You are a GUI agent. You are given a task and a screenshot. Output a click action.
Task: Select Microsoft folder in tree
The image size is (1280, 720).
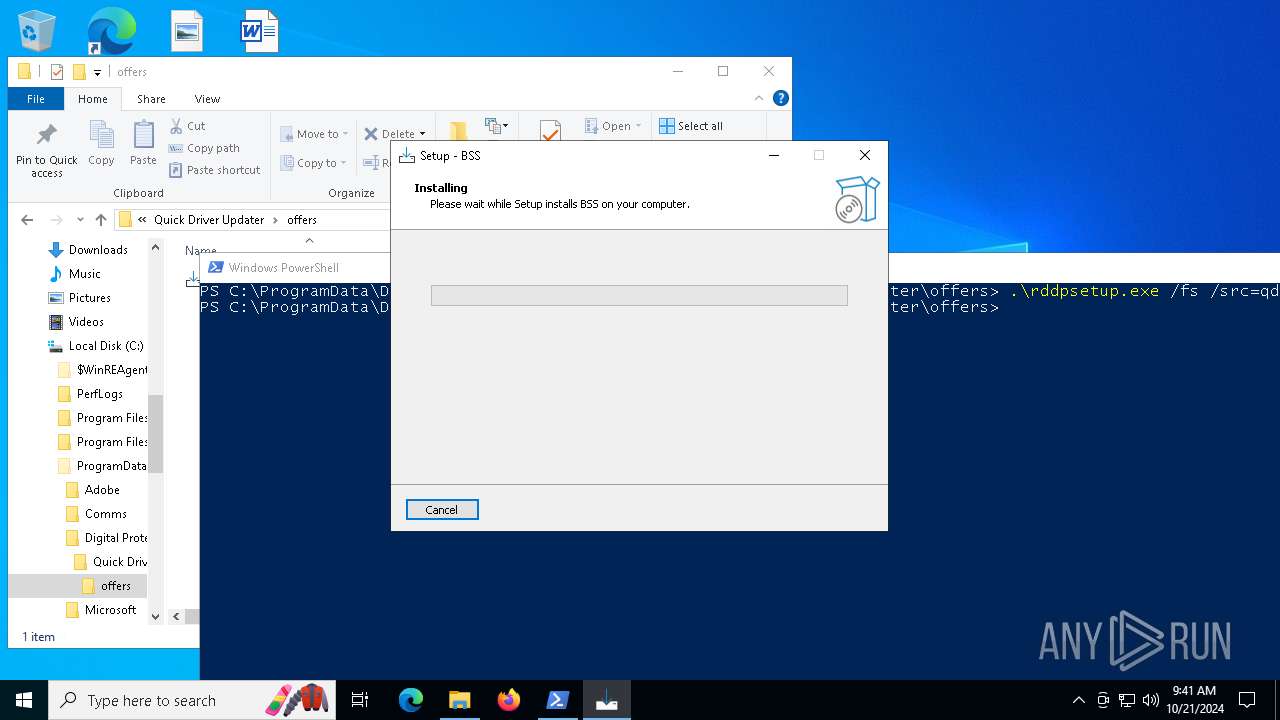(110, 610)
